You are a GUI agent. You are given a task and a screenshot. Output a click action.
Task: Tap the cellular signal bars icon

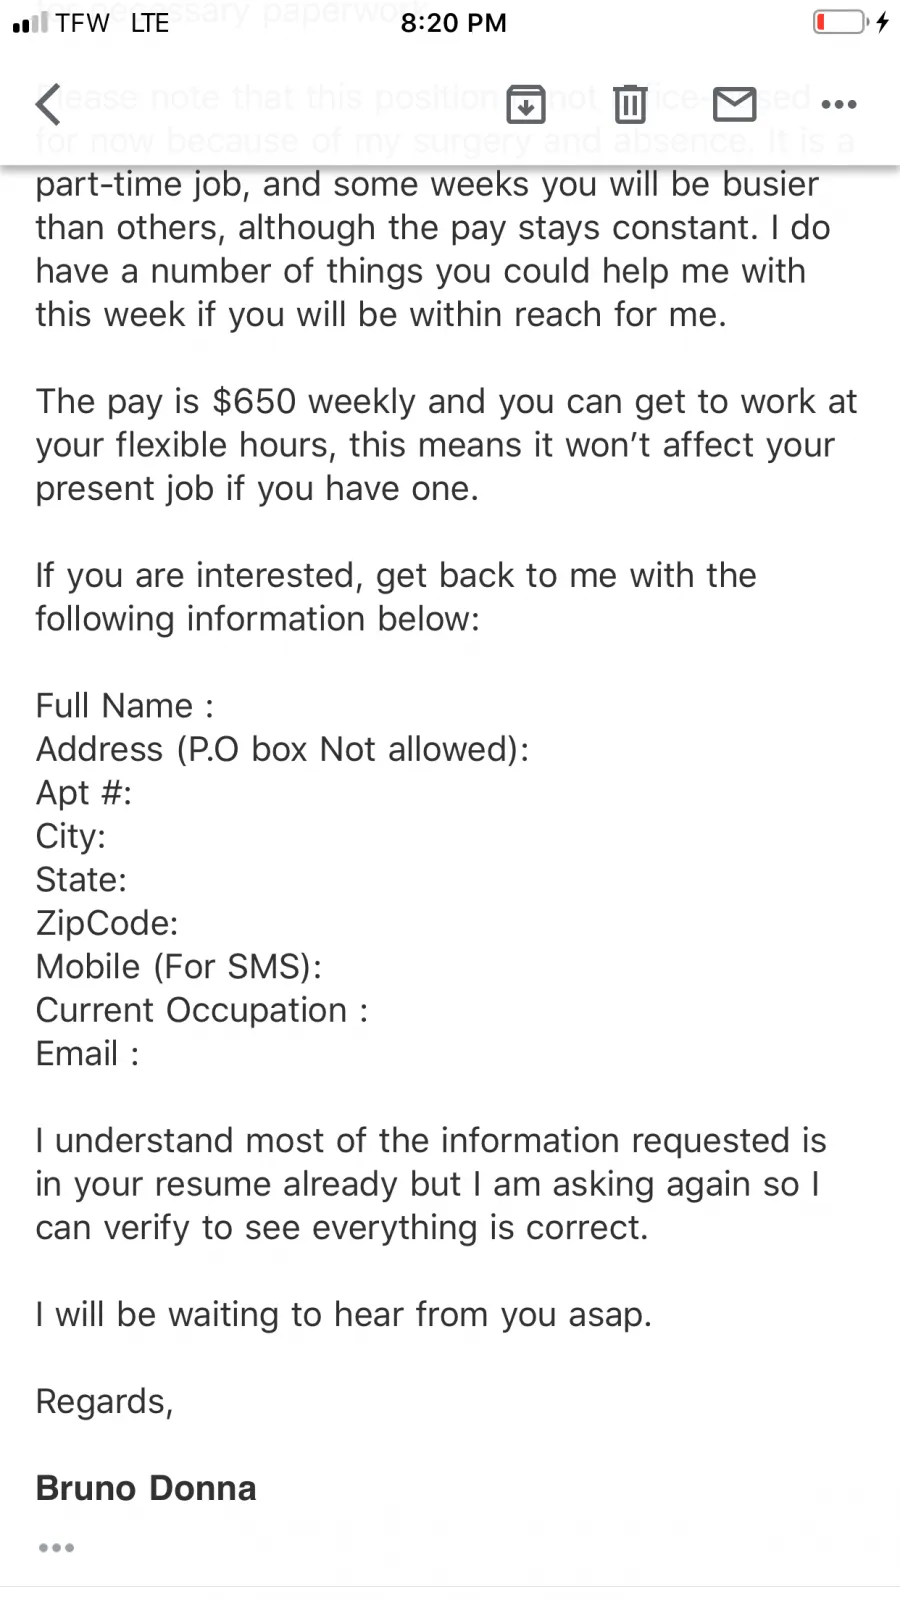click(x=30, y=22)
